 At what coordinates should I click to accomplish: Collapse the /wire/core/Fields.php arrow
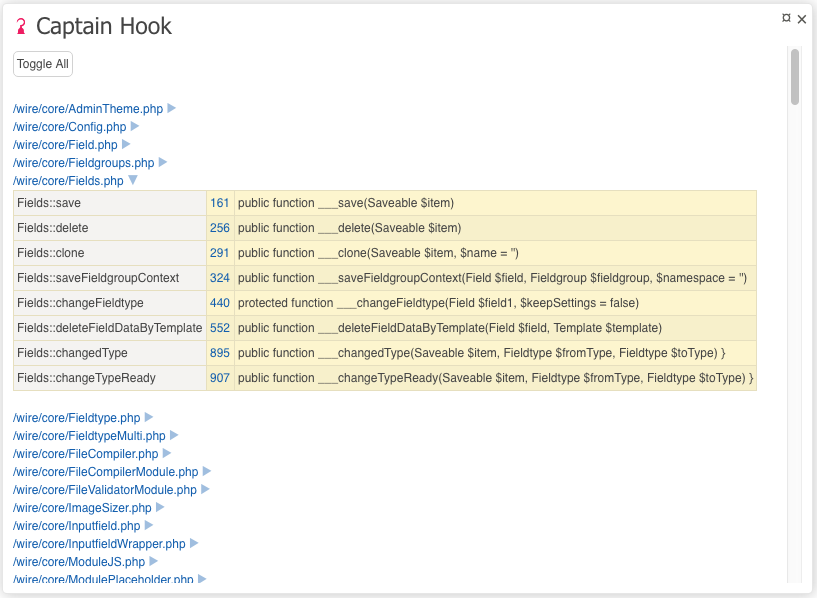(x=133, y=180)
